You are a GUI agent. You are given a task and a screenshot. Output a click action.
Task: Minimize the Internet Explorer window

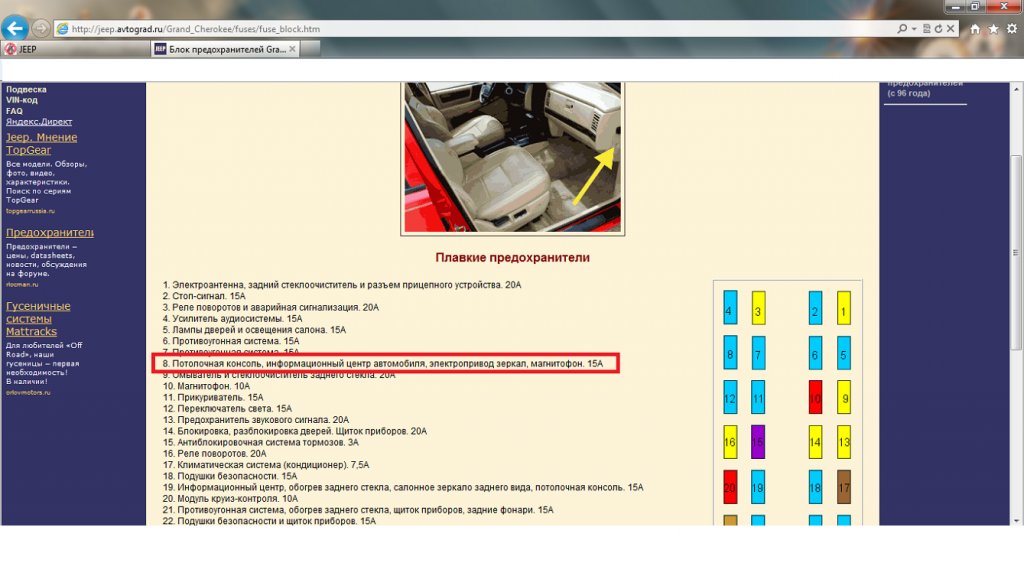point(955,7)
